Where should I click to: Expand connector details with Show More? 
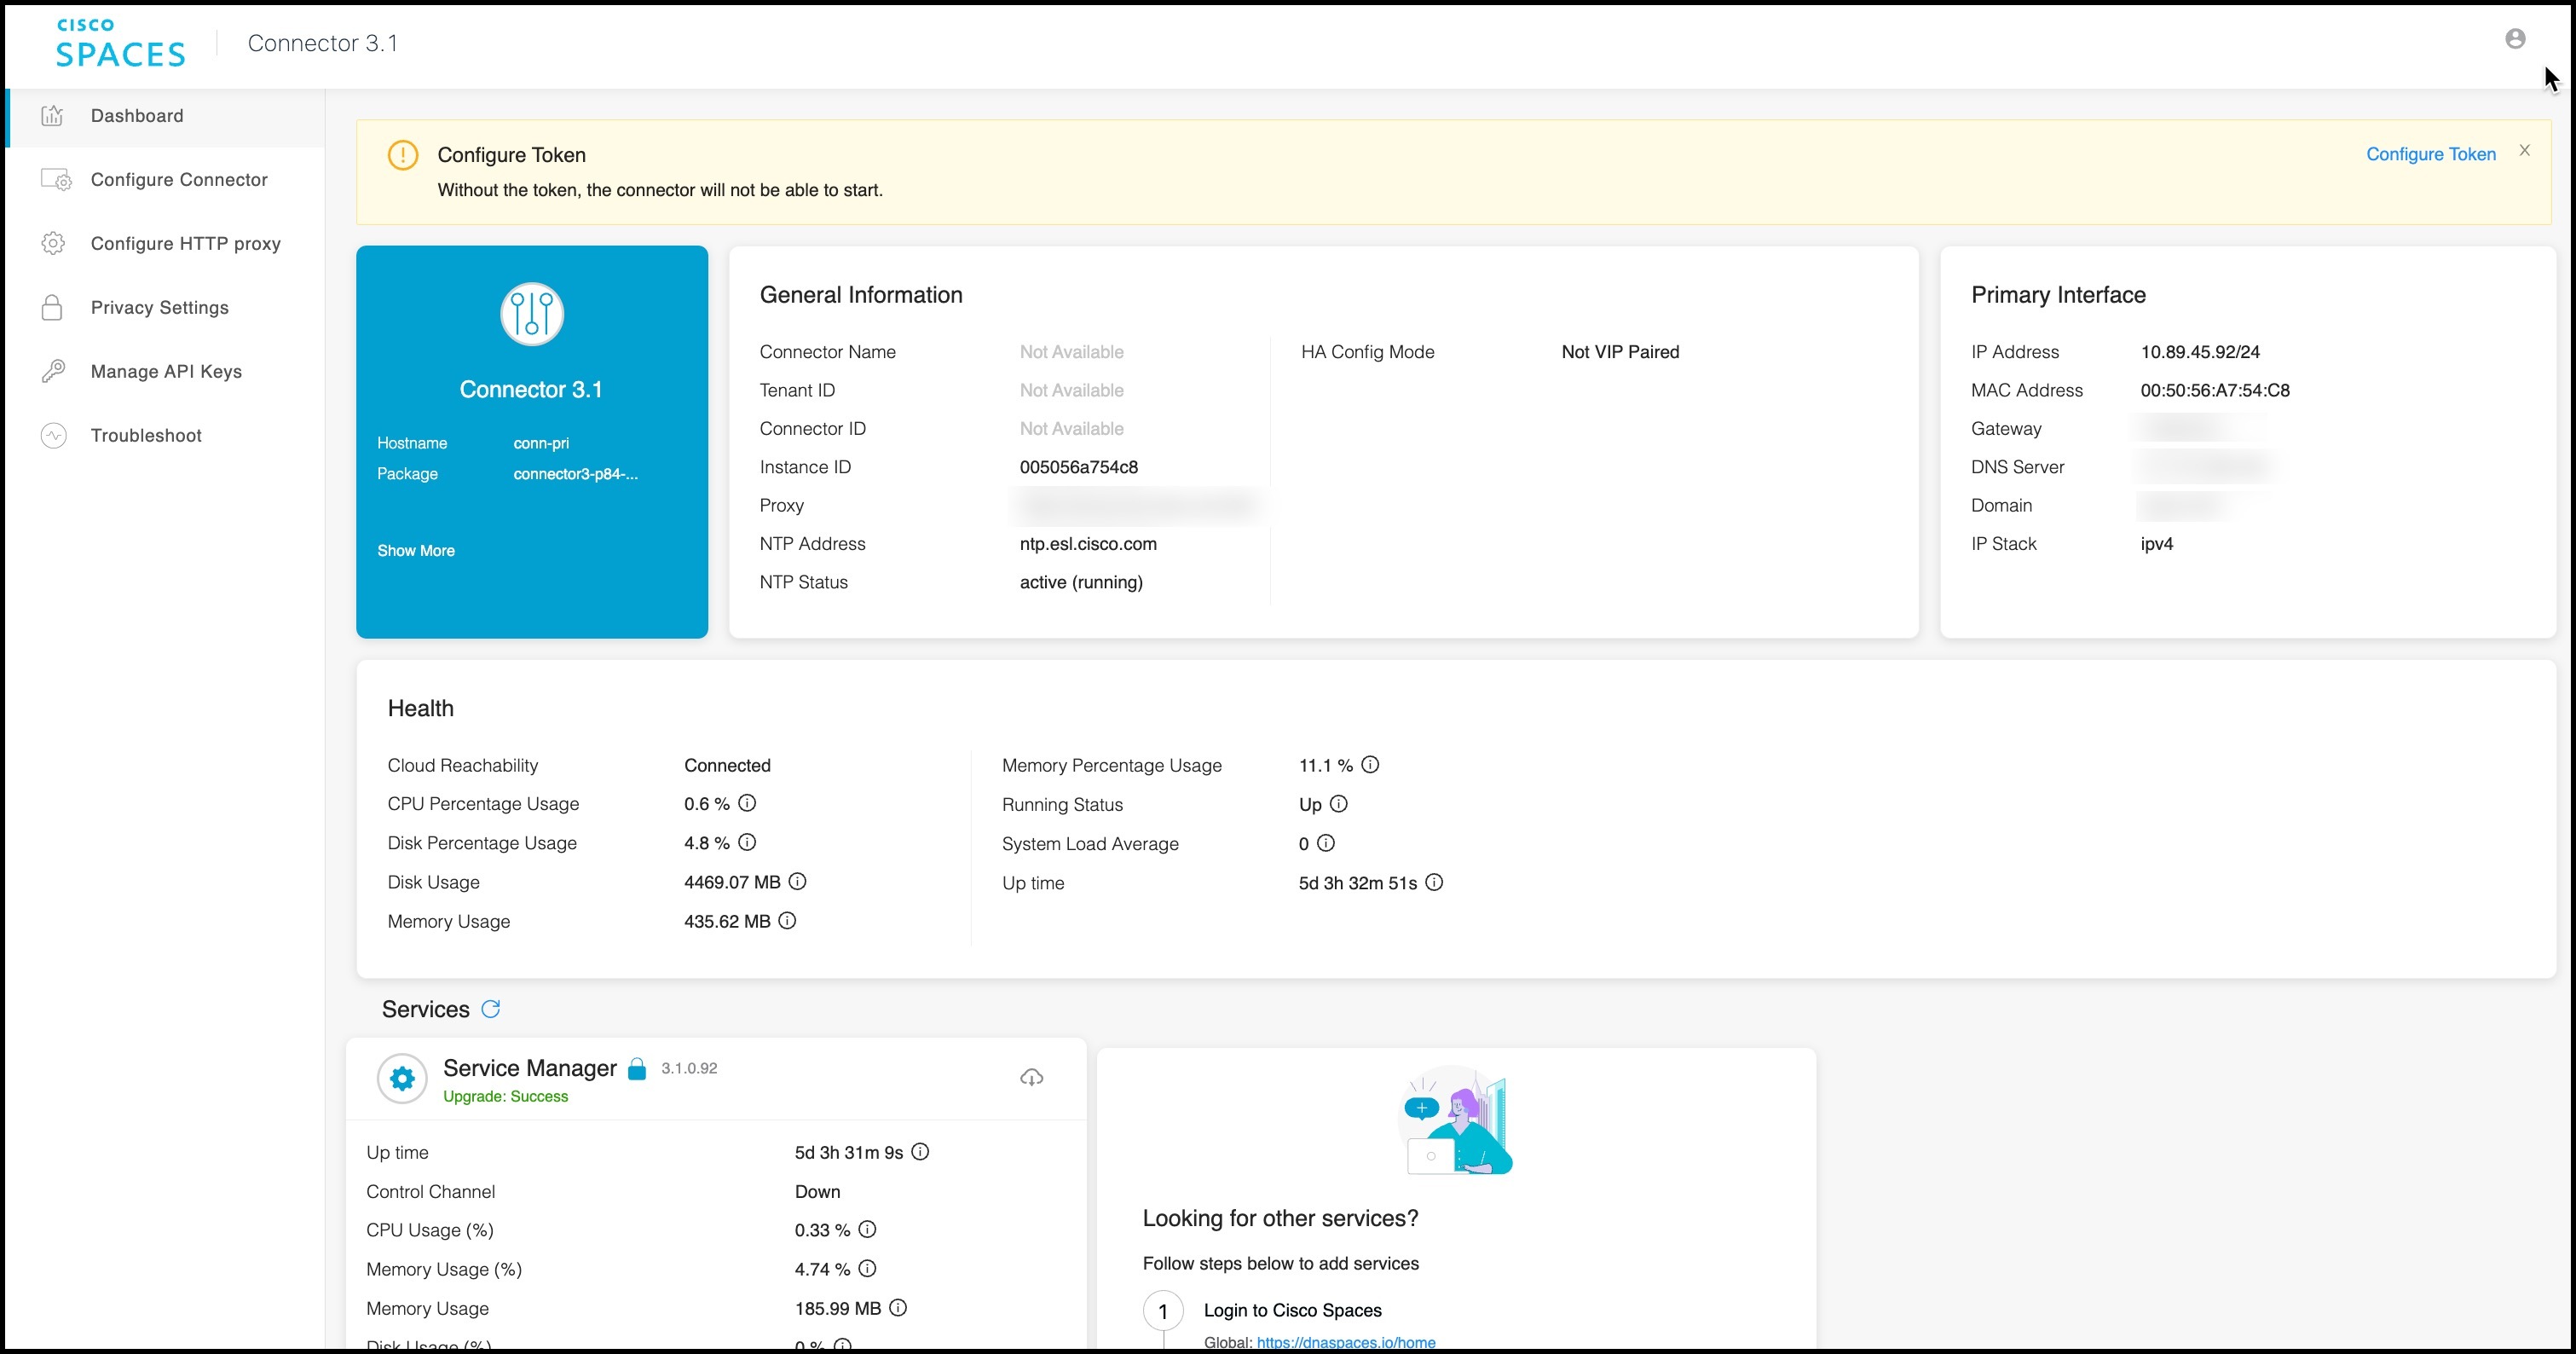click(x=416, y=551)
